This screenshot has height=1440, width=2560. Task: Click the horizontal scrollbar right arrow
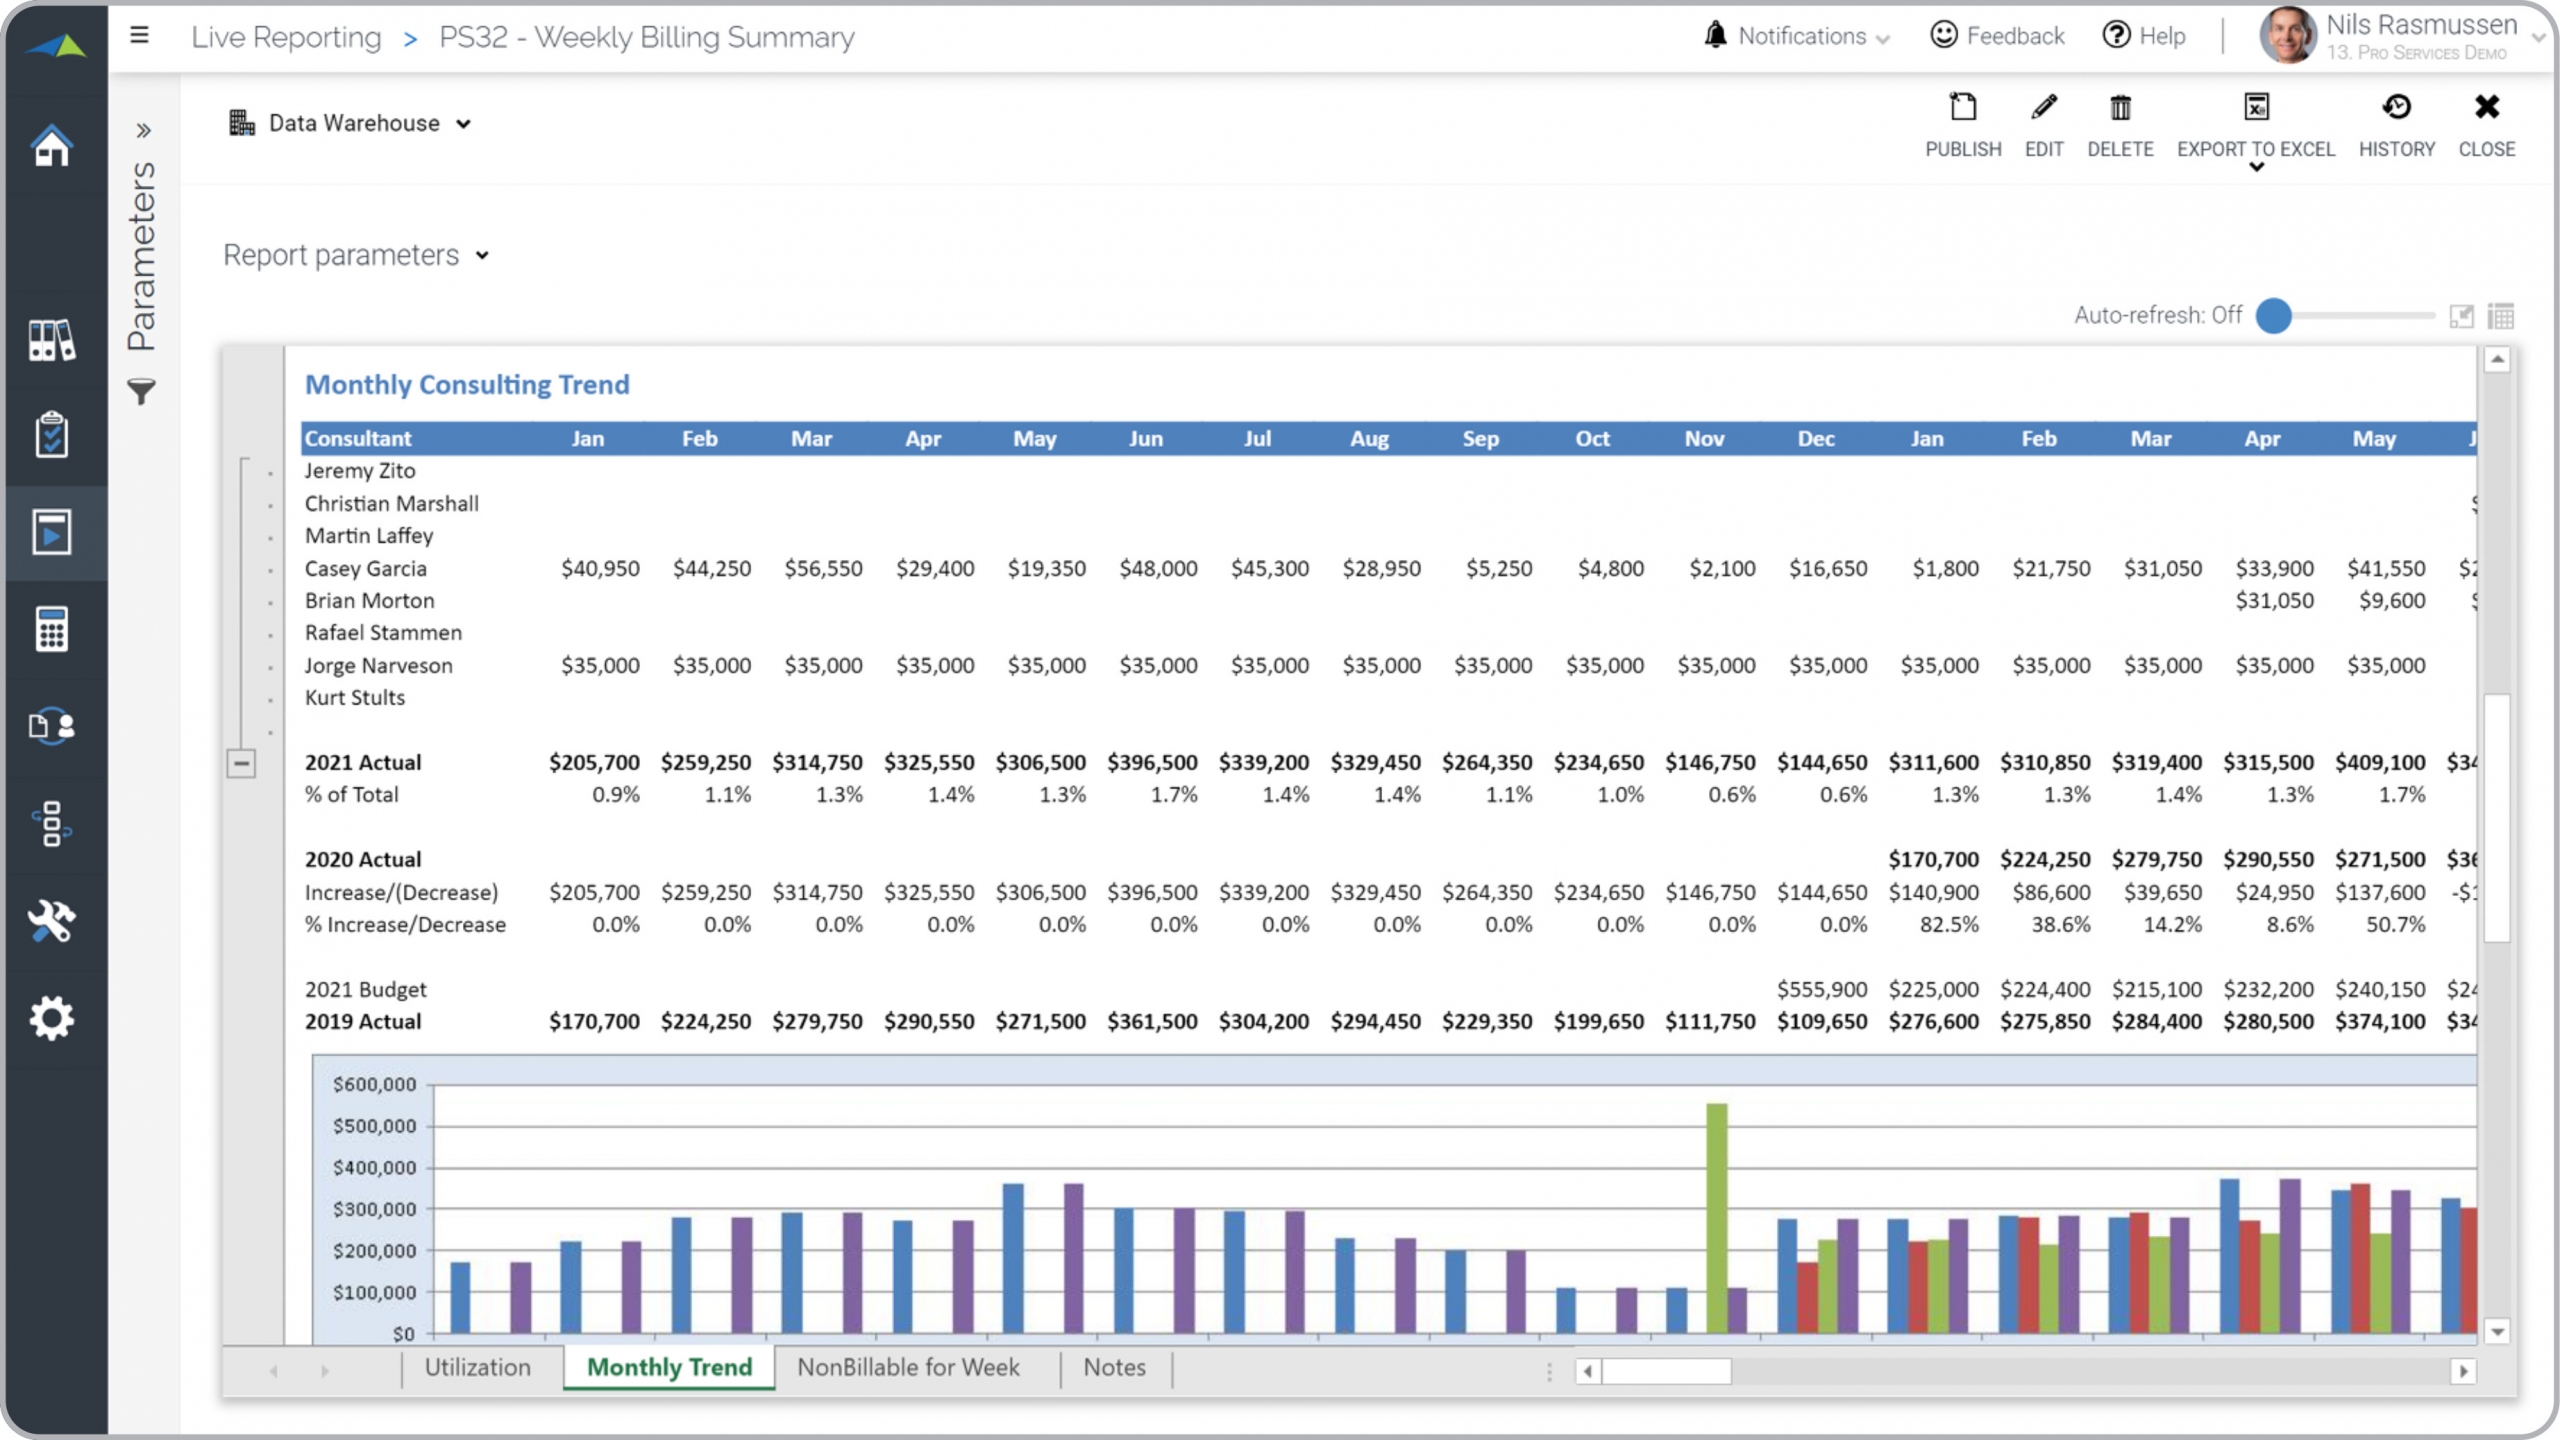click(2463, 1371)
